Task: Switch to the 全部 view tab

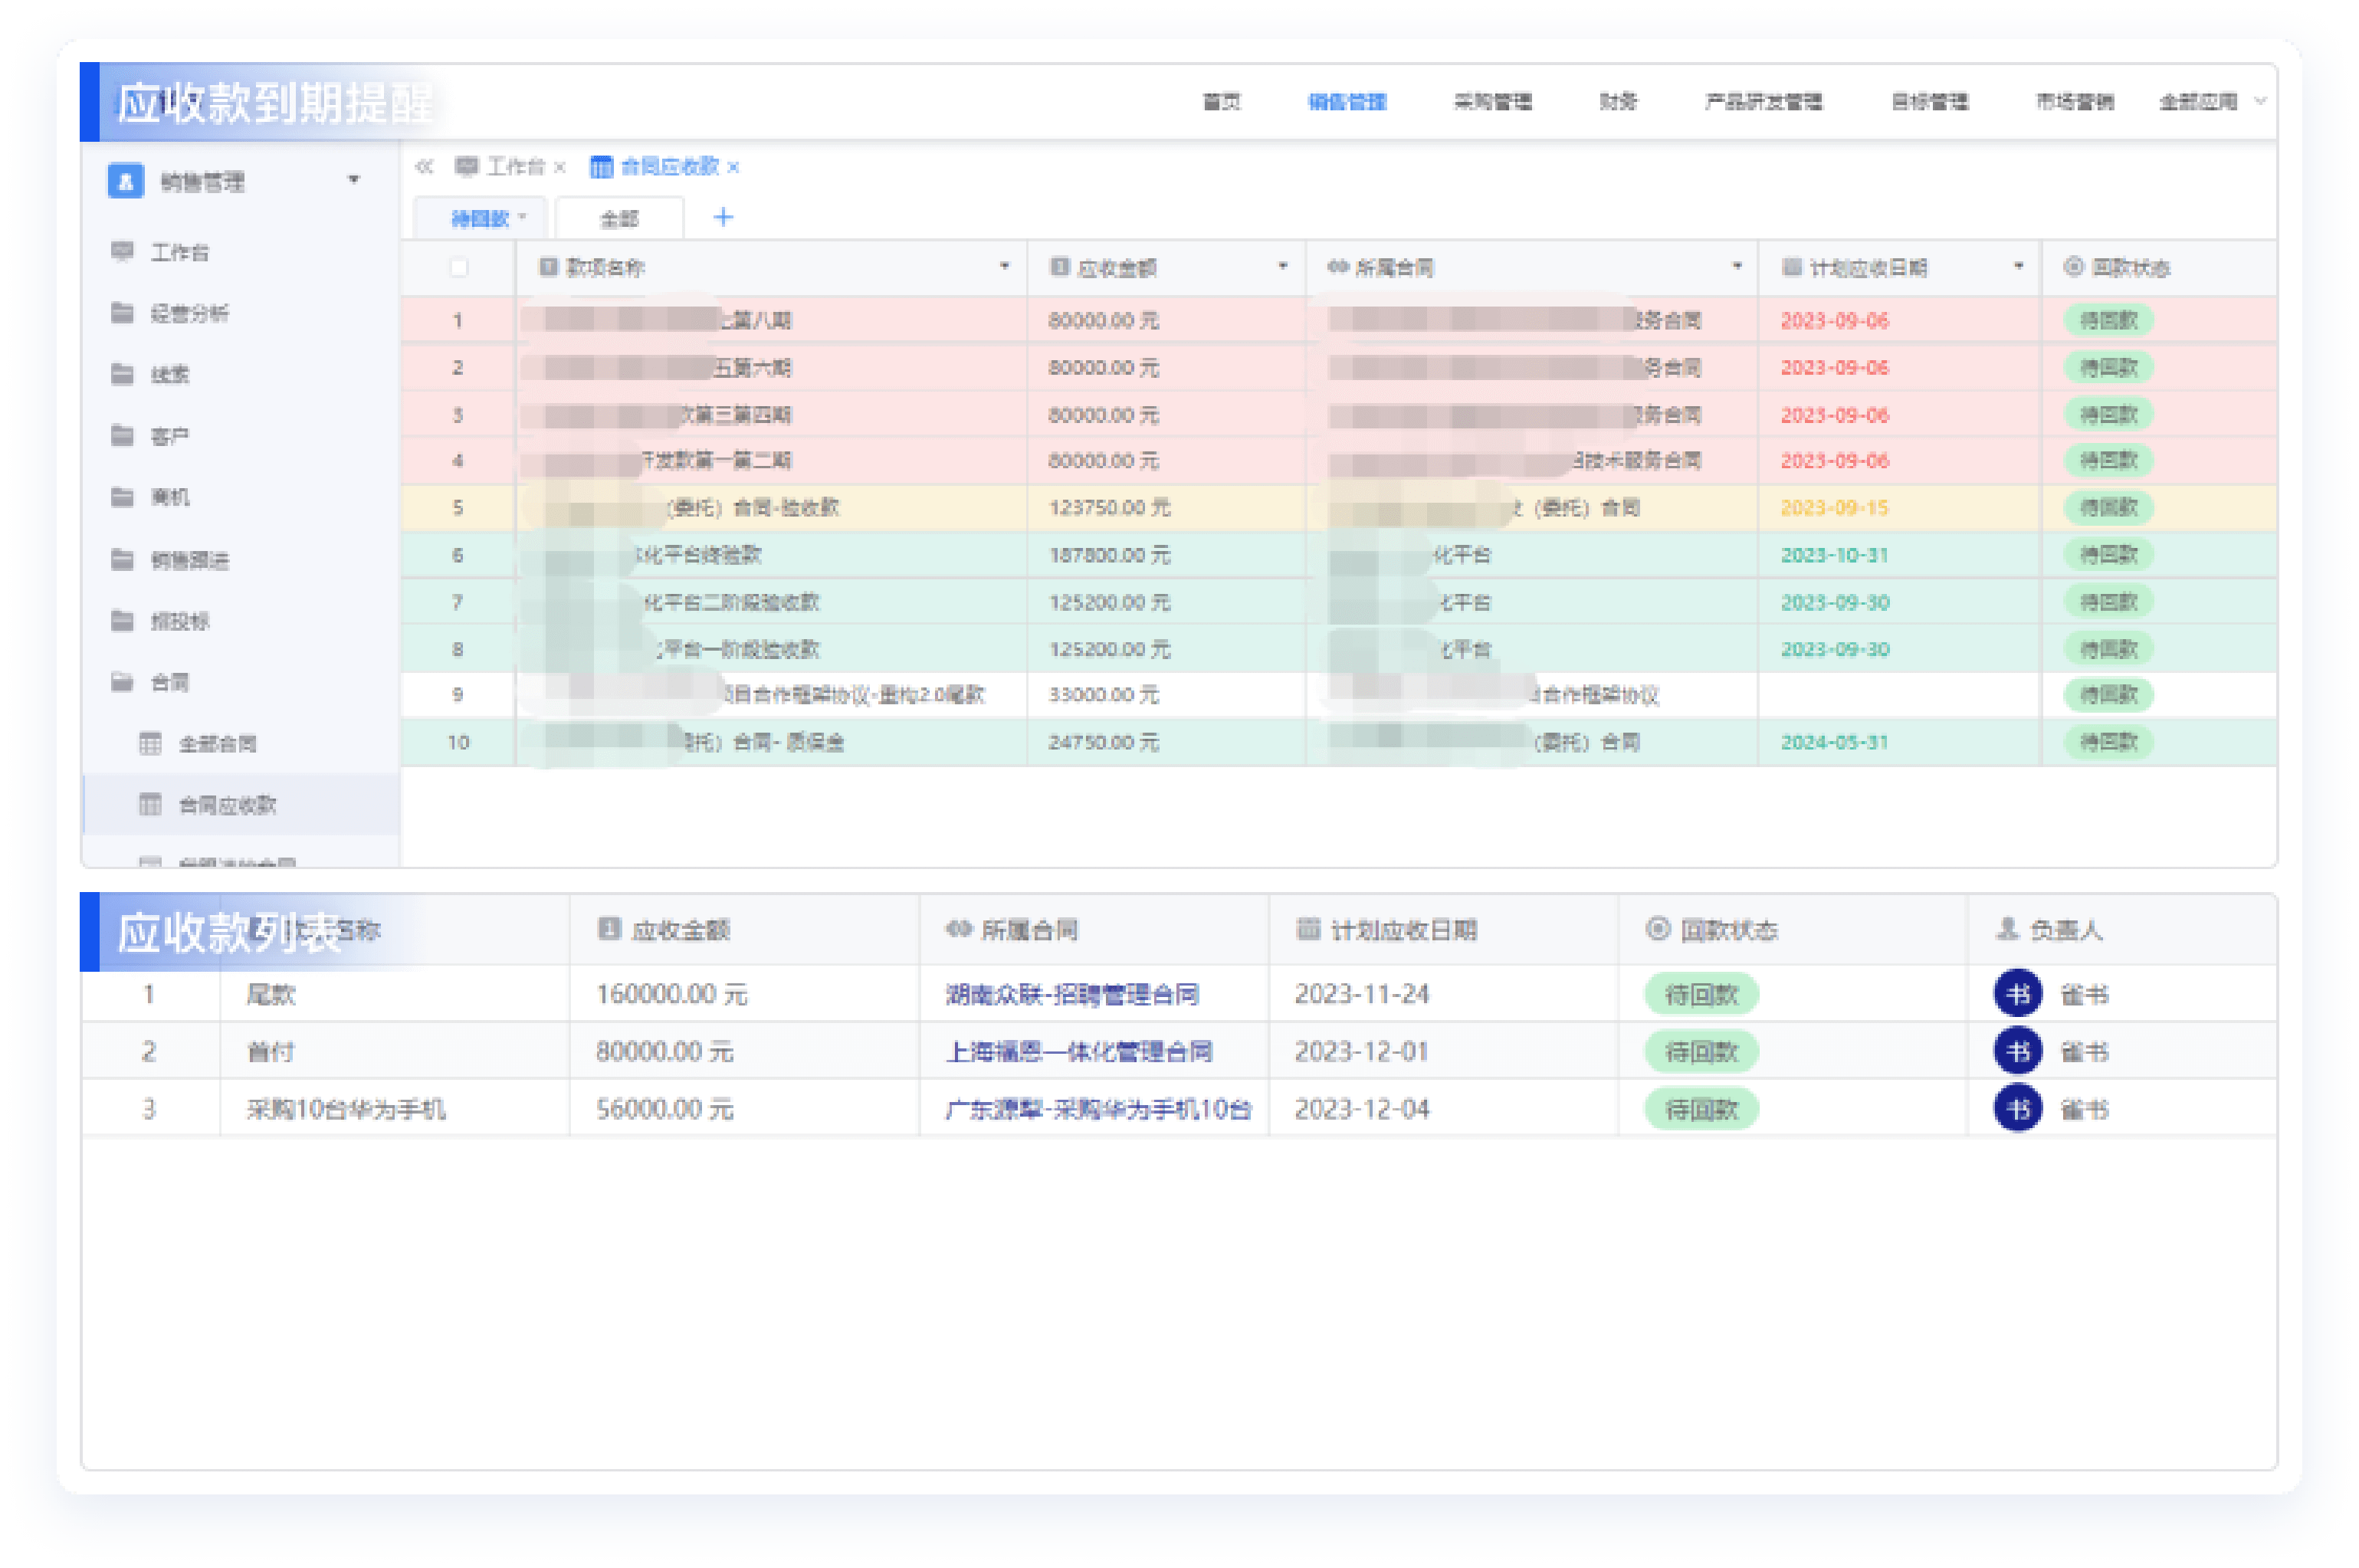Action: 619,218
